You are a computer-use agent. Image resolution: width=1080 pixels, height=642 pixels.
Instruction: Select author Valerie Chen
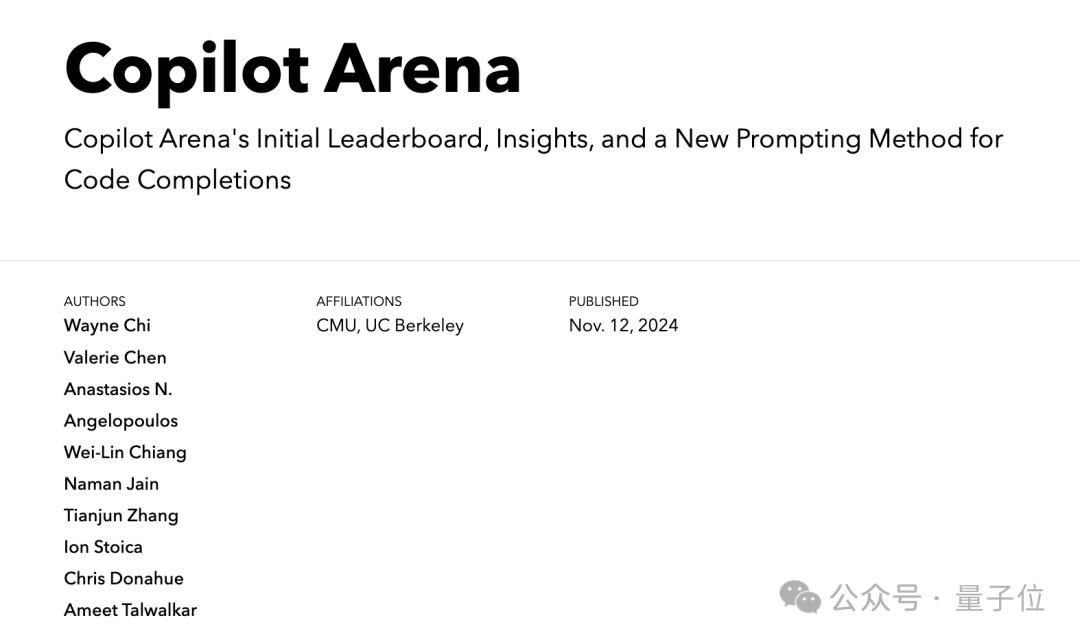tap(115, 357)
